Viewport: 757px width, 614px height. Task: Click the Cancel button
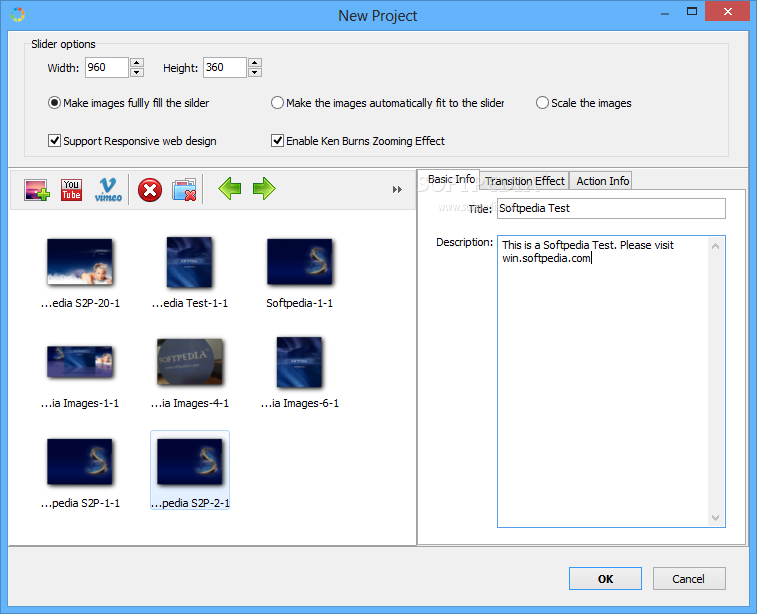tap(689, 578)
